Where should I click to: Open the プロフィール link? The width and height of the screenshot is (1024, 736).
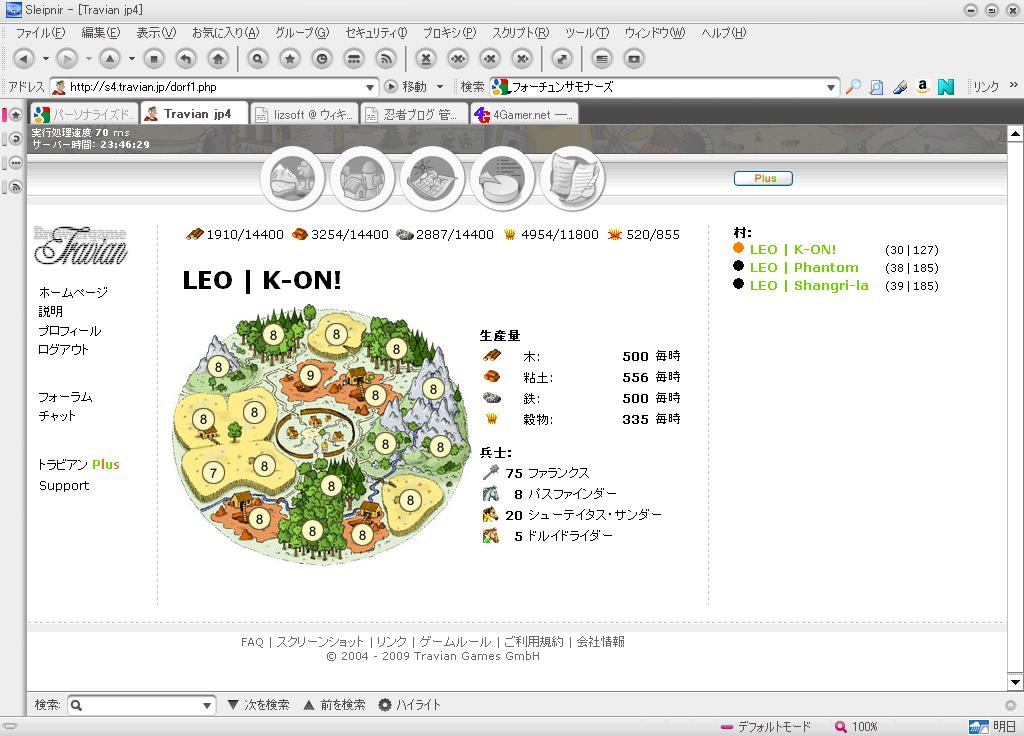tap(70, 330)
